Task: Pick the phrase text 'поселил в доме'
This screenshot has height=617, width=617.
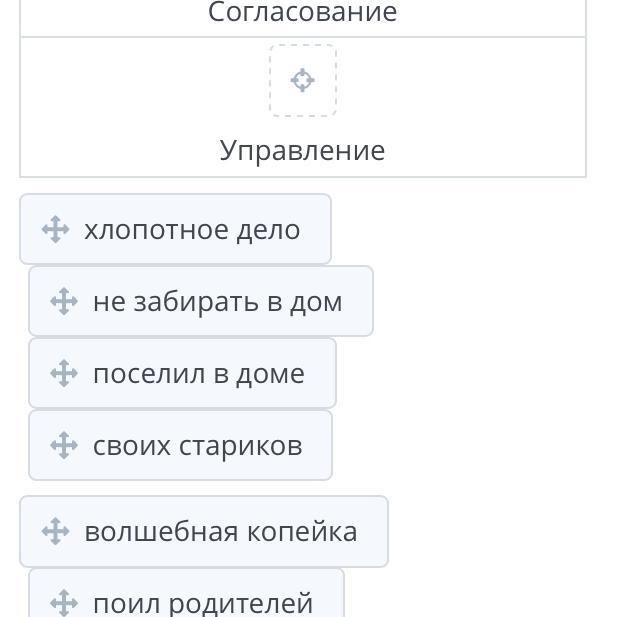Action: pyautogui.click(x=198, y=374)
